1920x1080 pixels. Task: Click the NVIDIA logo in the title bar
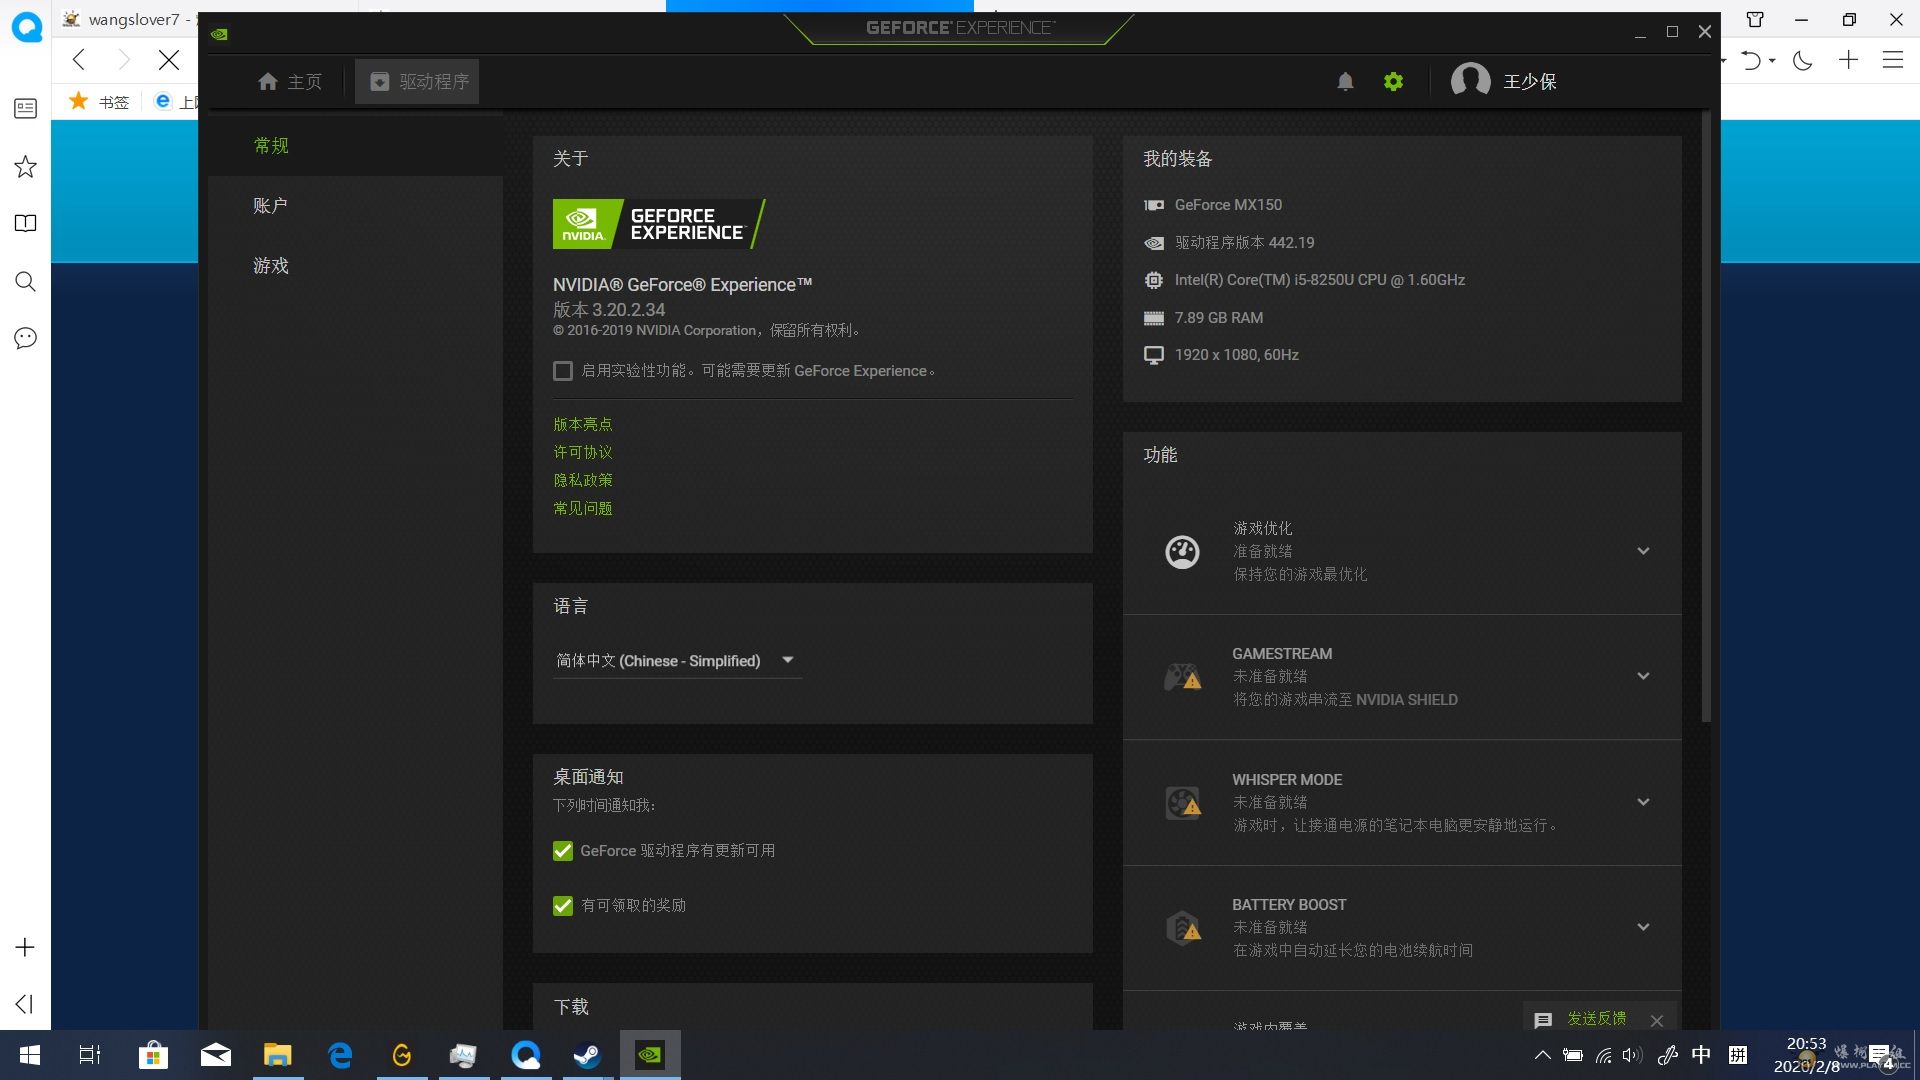[x=219, y=34]
